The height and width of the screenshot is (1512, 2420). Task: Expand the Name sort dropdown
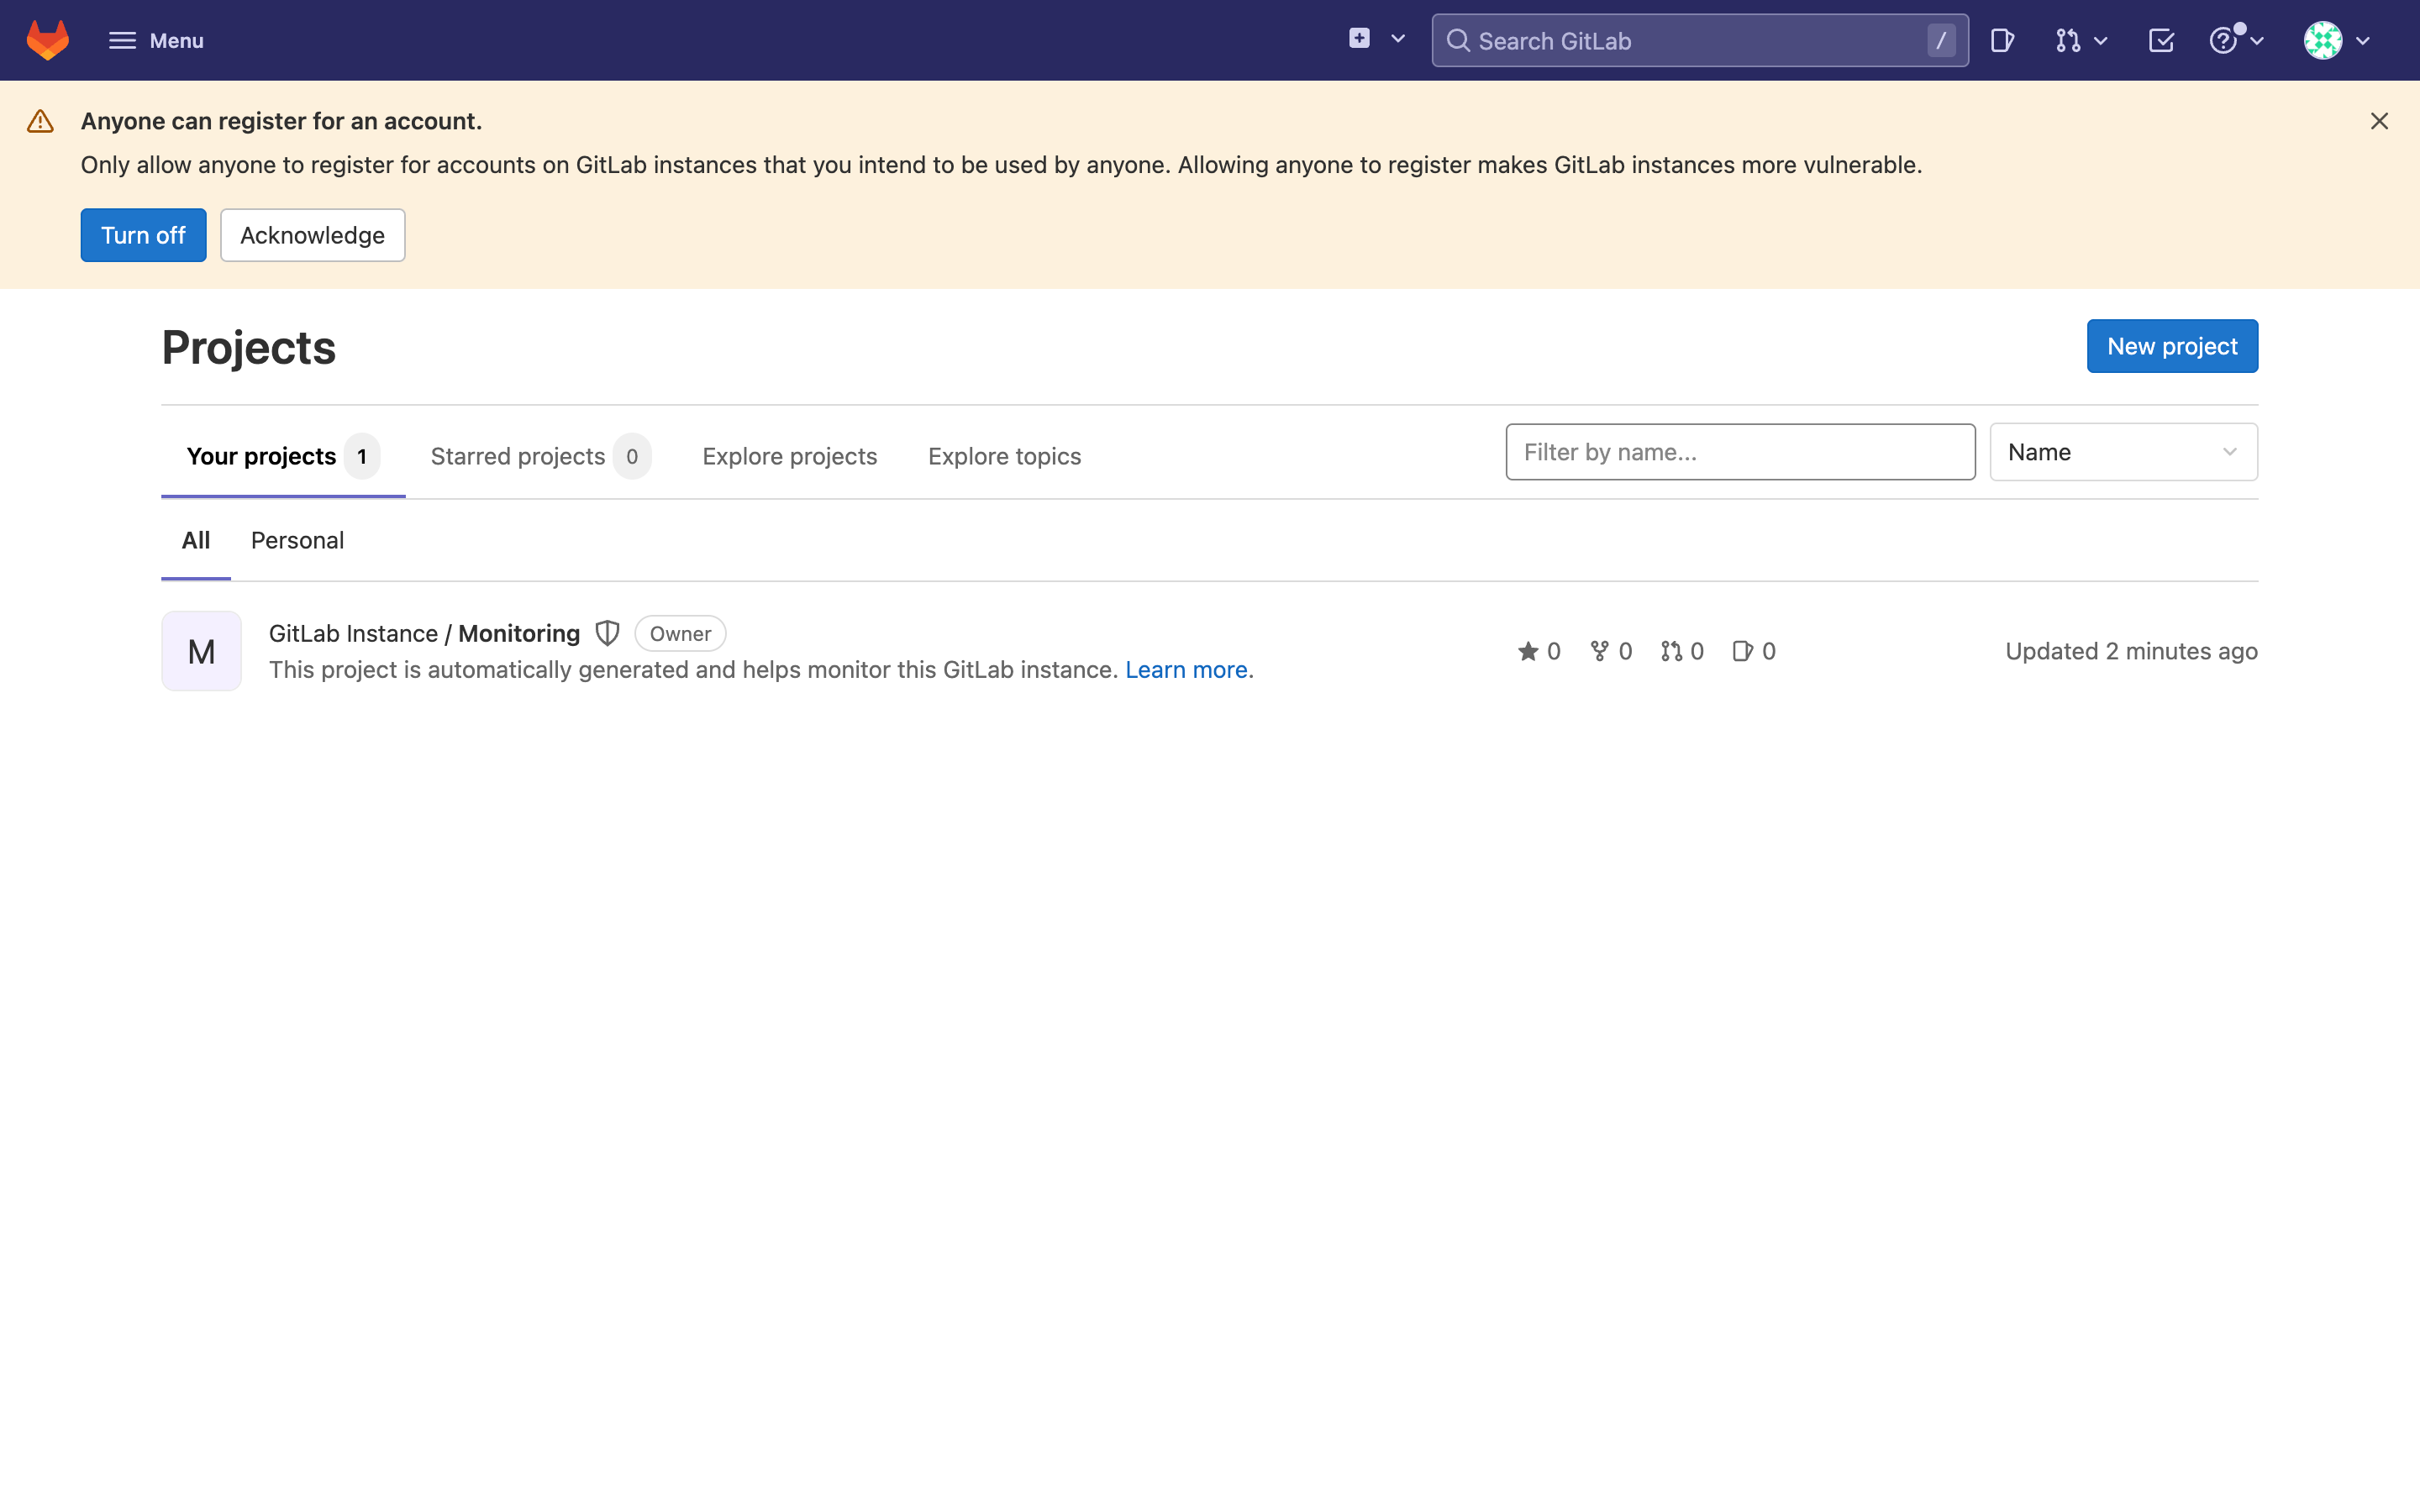(2123, 452)
